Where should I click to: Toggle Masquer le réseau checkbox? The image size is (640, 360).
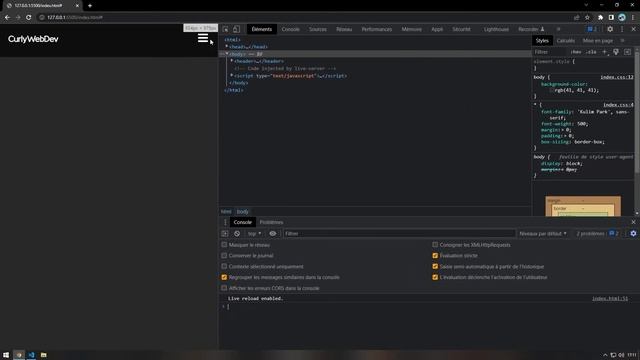click(224, 244)
